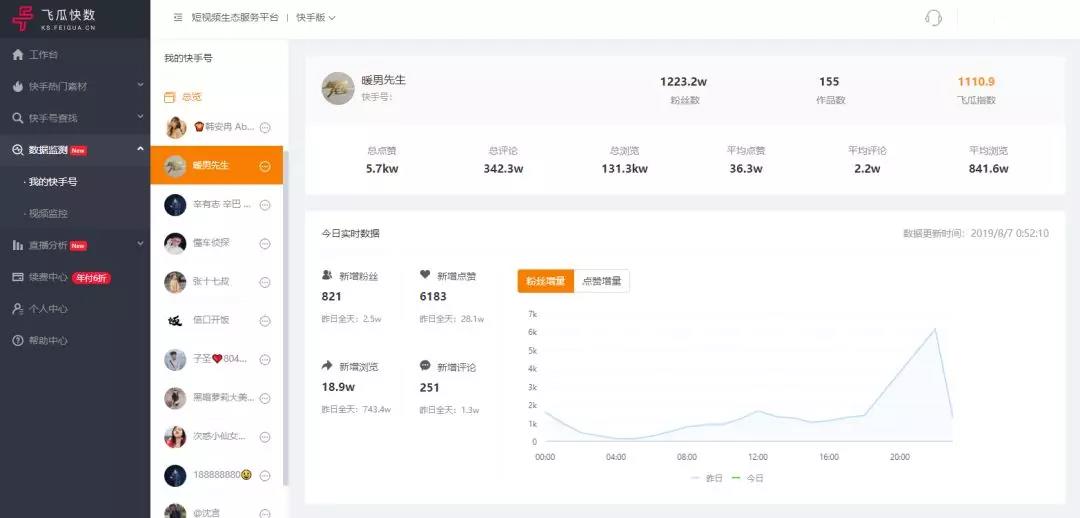The image size is (1080, 518).
Task: Click the 粉丝数 value 1223.2w
Action: point(683,82)
